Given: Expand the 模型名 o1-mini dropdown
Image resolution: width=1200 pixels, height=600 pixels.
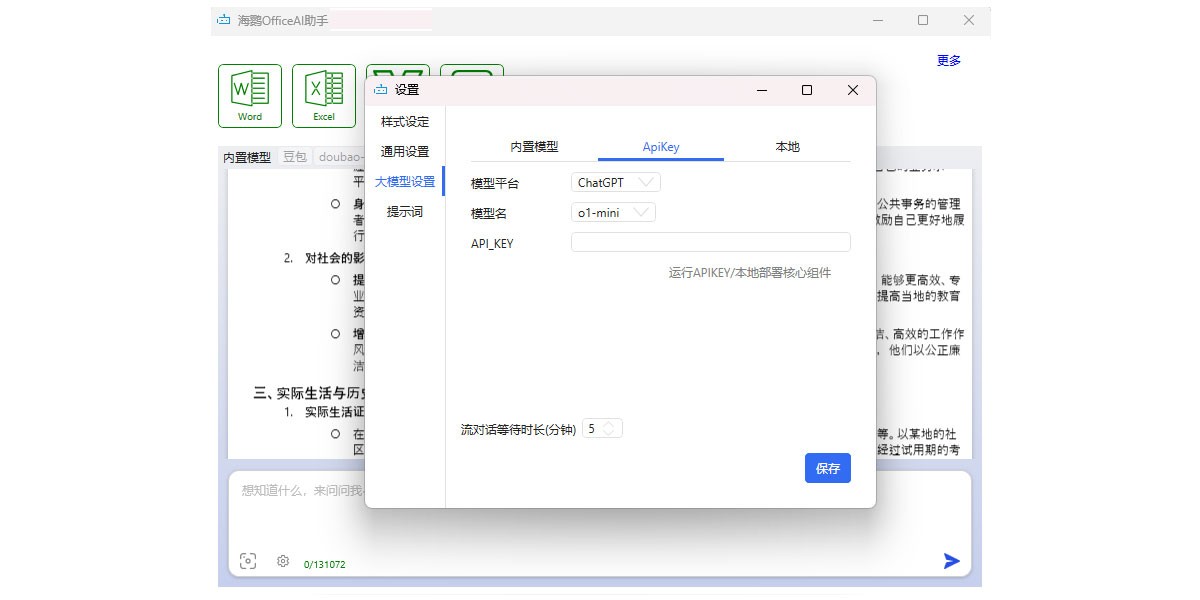Looking at the screenshot, I should pyautogui.click(x=613, y=212).
